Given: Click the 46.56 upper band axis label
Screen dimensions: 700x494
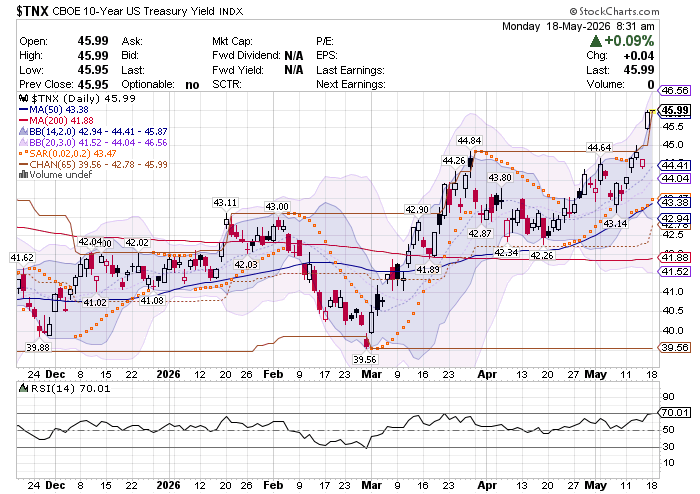Looking at the screenshot, I should coord(675,91).
